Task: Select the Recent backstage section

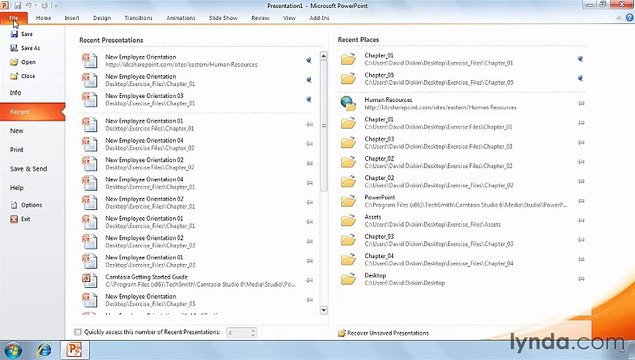Action: point(32,112)
